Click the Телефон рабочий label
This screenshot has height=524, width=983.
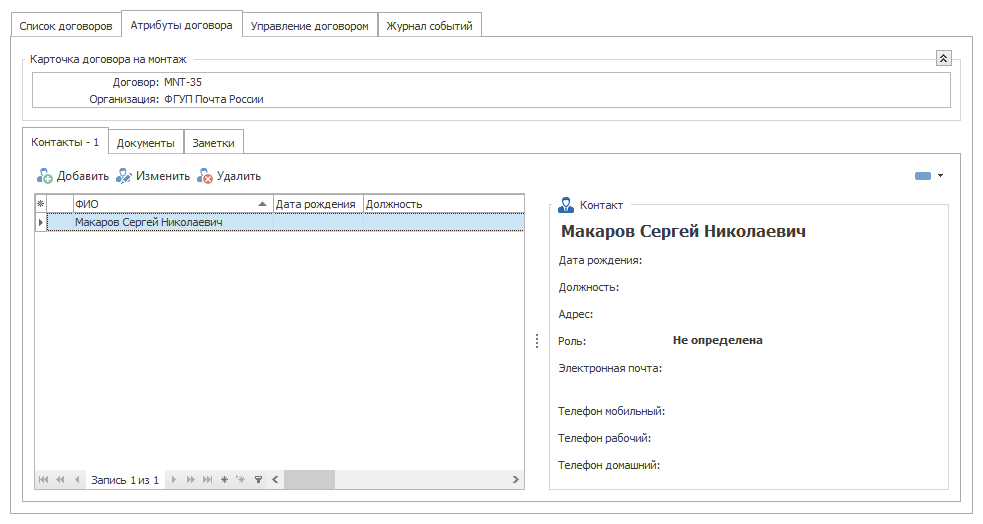[604, 438]
